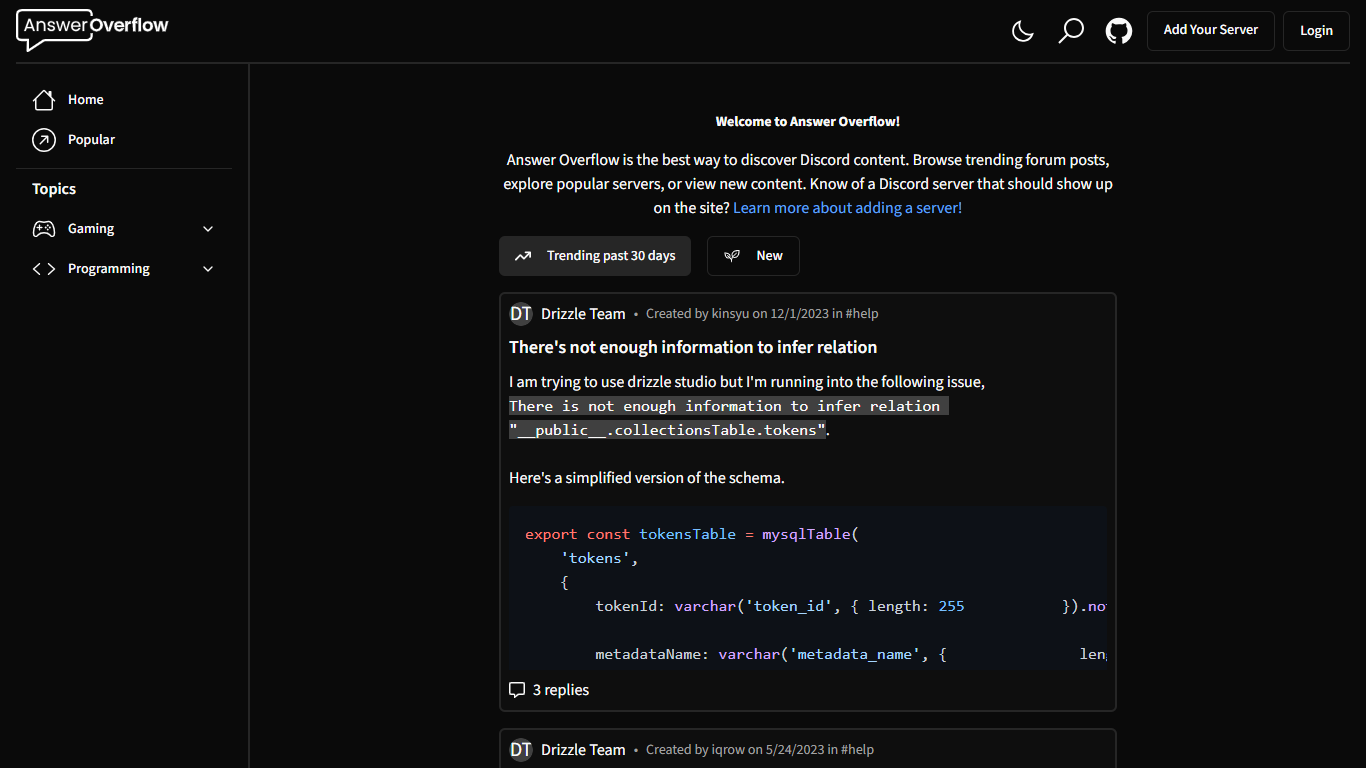This screenshot has height=768, width=1366.
Task: Click Welcome to Answer Overflow heading
Action: (x=808, y=121)
